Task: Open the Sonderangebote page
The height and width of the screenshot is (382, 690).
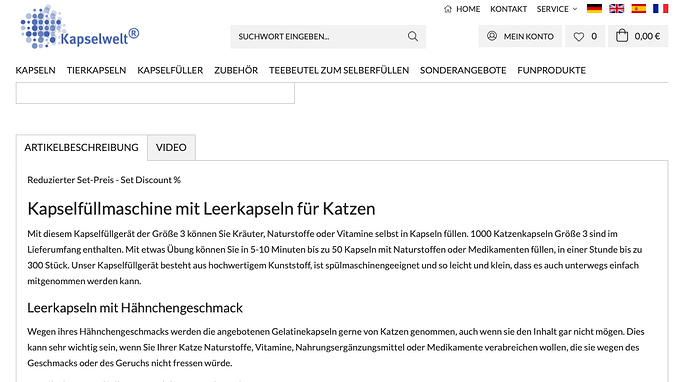Action: click(x=463, y=70)
